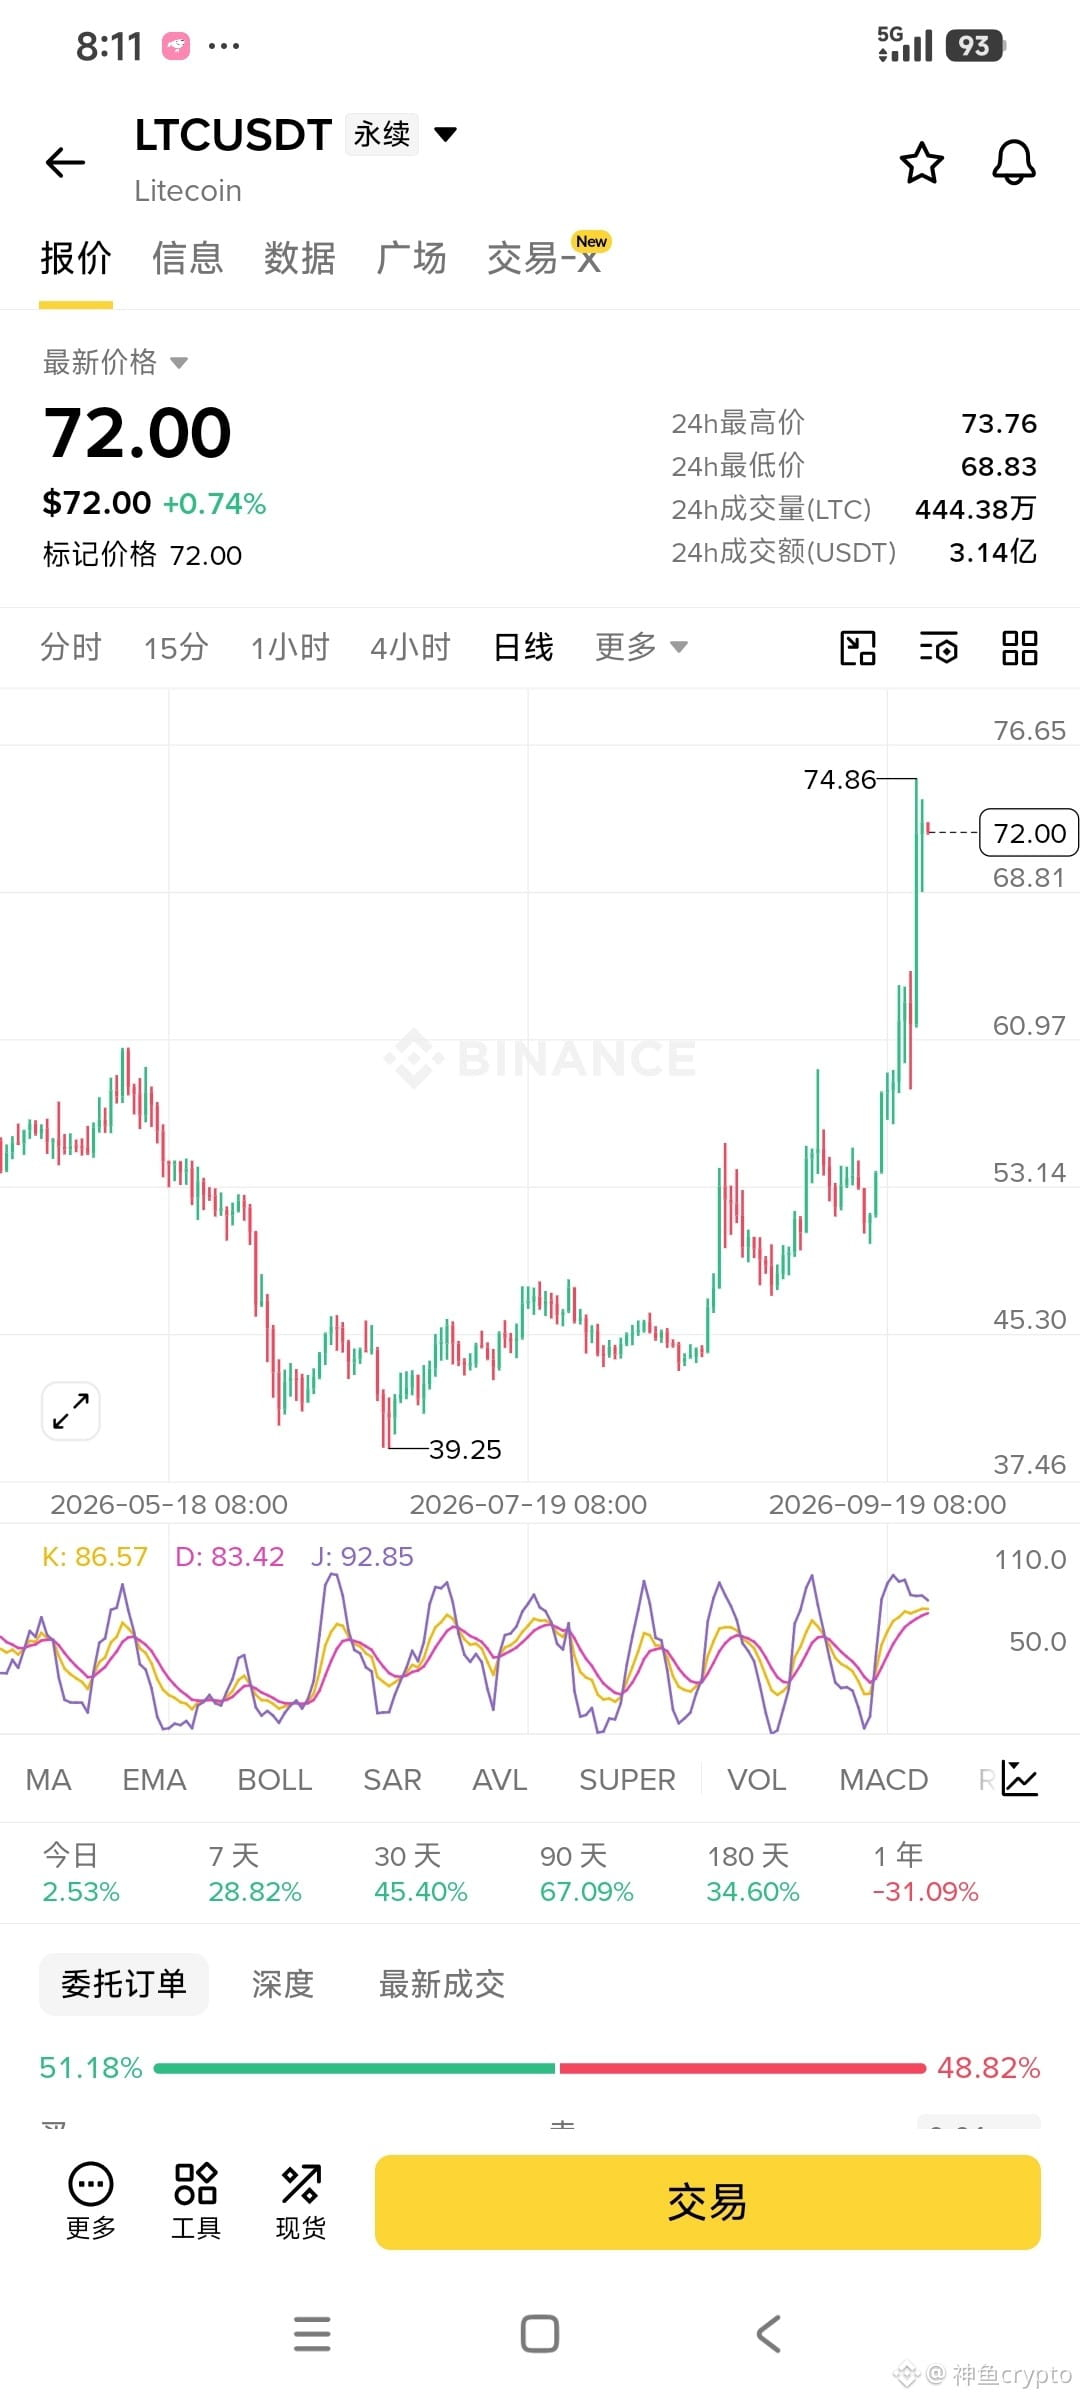1080x2400 pixels.
Task: Open the 深度 depth view
Action: (x=283, y=1984)
